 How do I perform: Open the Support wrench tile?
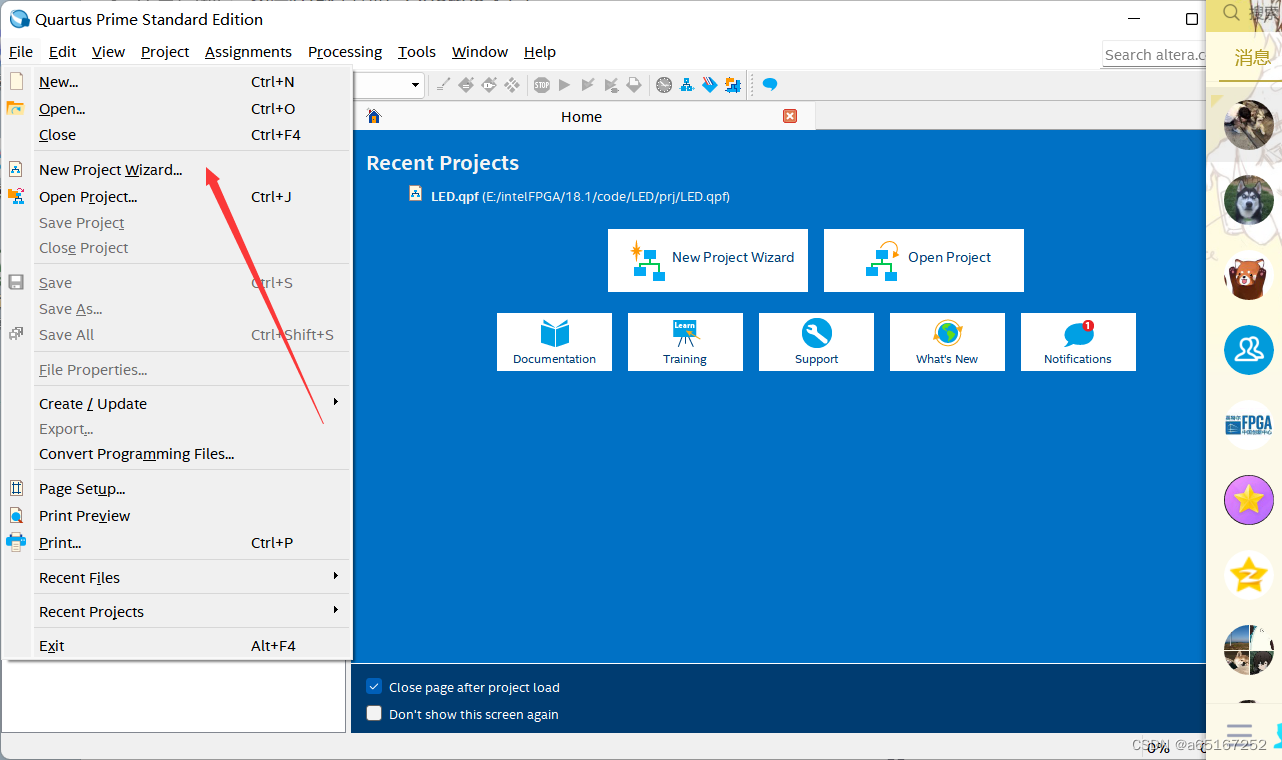click(x=816, y=342)
